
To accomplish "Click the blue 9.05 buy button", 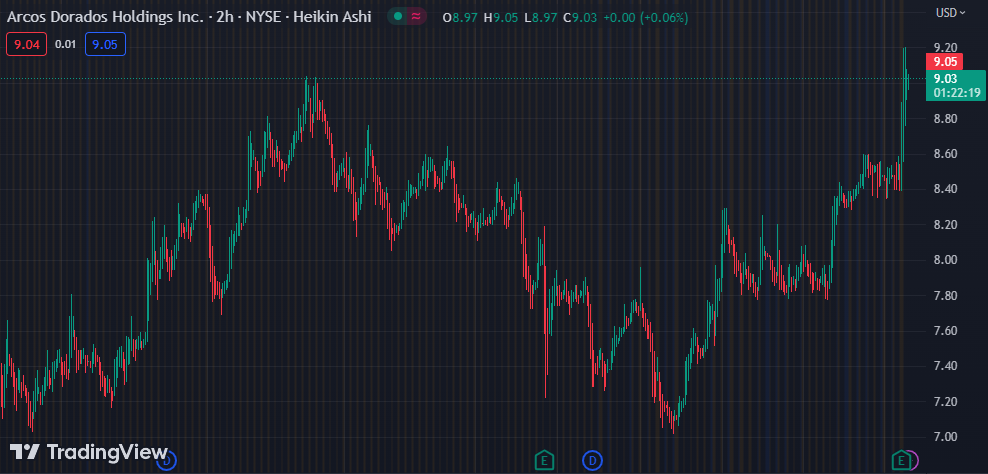I will point(105,44).
